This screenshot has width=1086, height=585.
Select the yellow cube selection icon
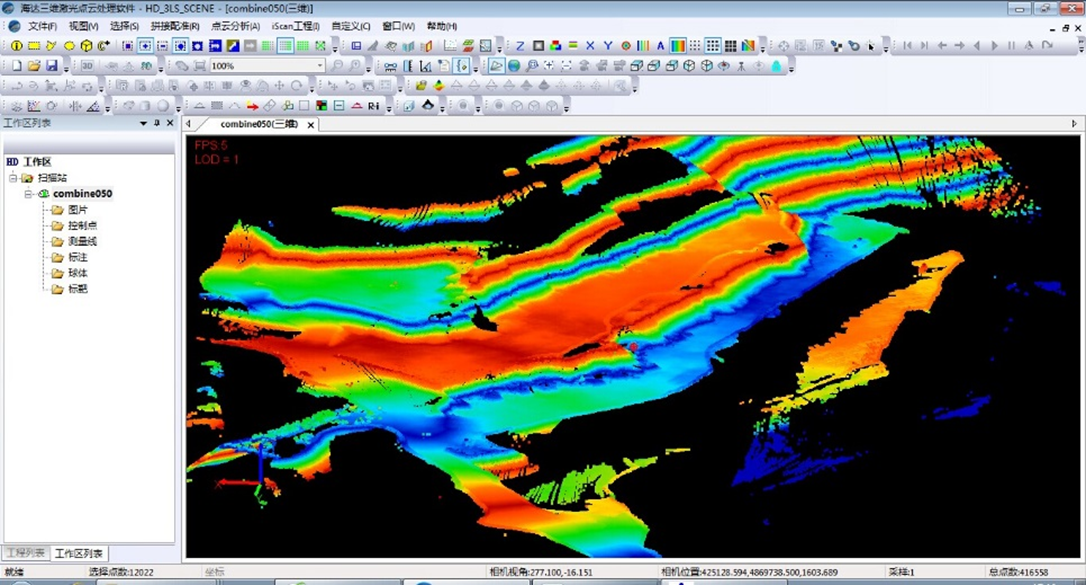coord(87,46)
